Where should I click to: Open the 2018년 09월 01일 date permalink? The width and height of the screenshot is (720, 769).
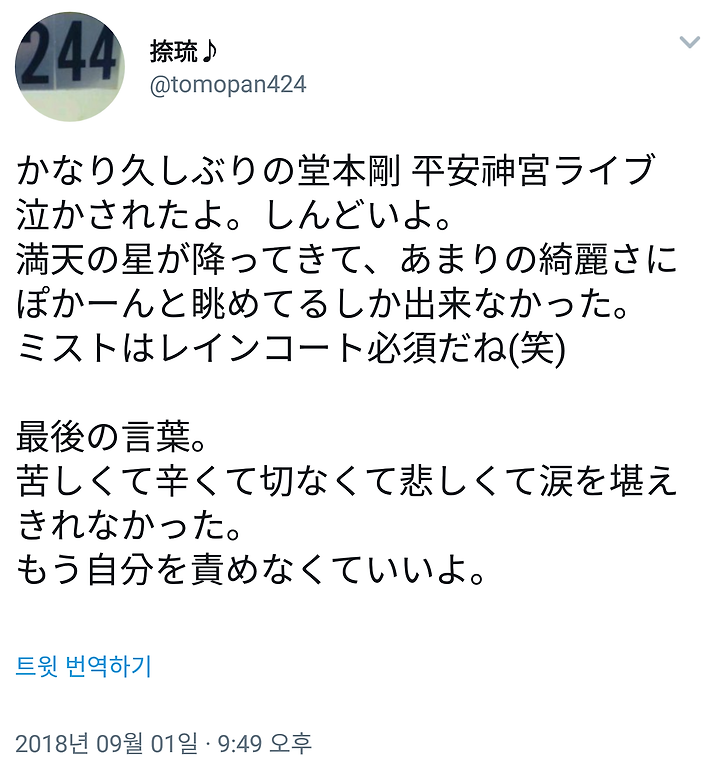point(106,743)
